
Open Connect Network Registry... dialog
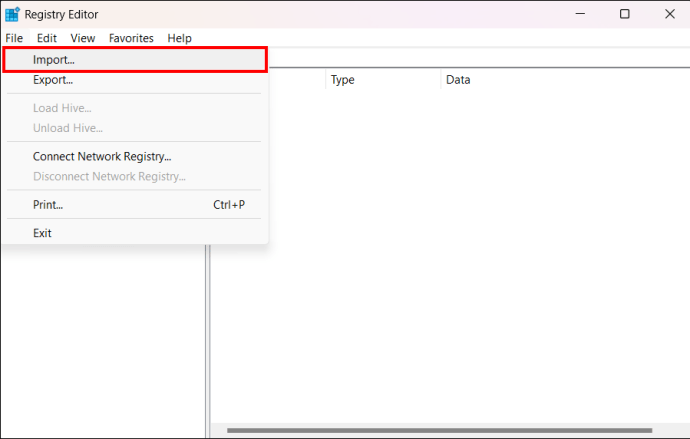[135, 157]
